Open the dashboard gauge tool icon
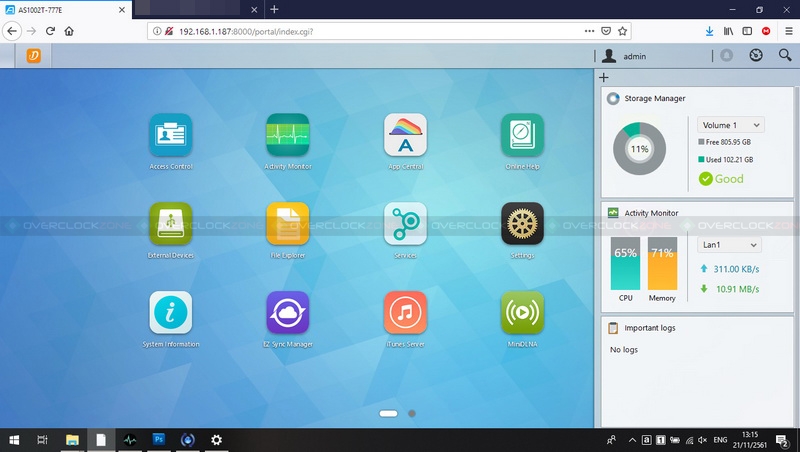Viewport: 800px width, 452px height. (756, 56)
